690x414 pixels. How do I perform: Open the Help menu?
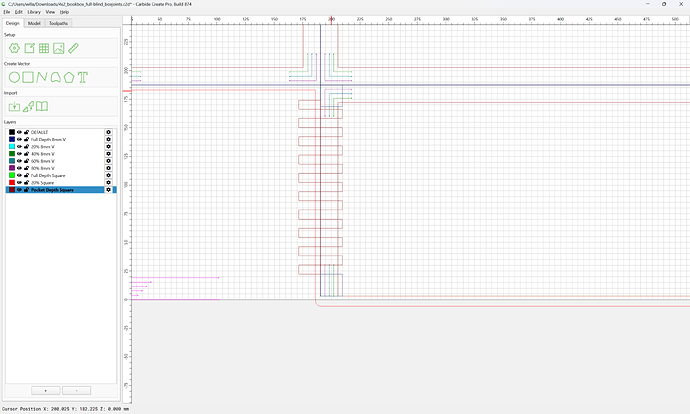pos(64,12)
